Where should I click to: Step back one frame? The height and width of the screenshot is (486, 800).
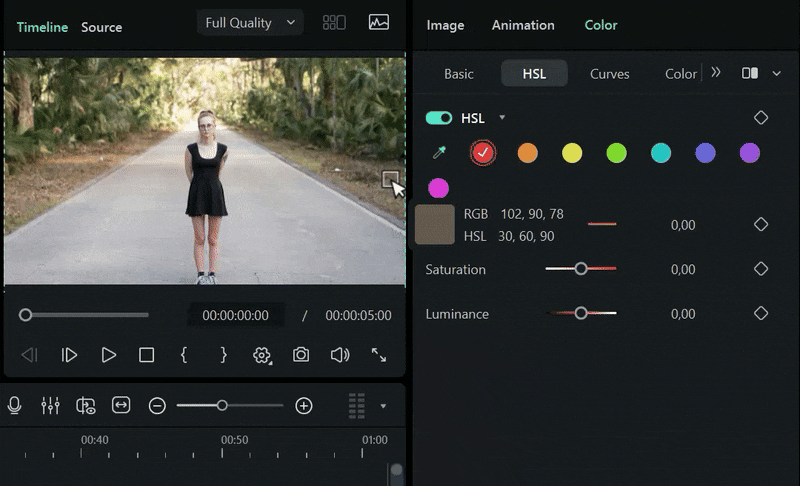[30, 355]
